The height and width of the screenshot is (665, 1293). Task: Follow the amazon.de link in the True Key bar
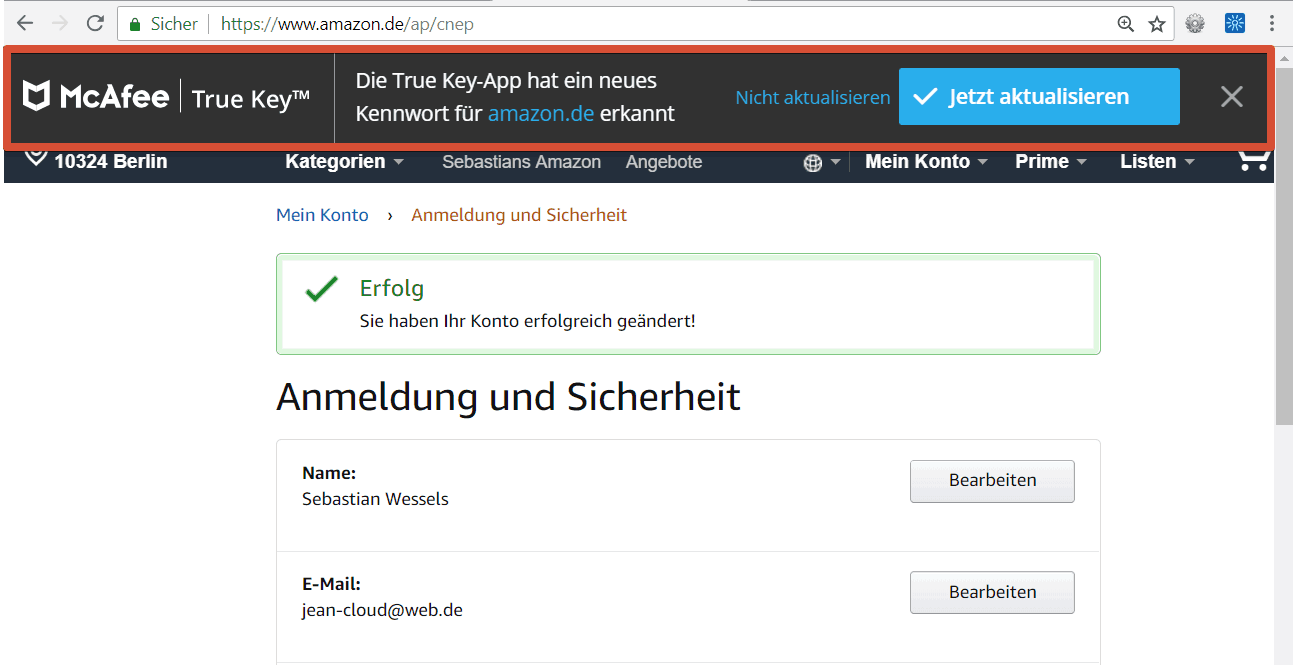click(x=541, y=114)
